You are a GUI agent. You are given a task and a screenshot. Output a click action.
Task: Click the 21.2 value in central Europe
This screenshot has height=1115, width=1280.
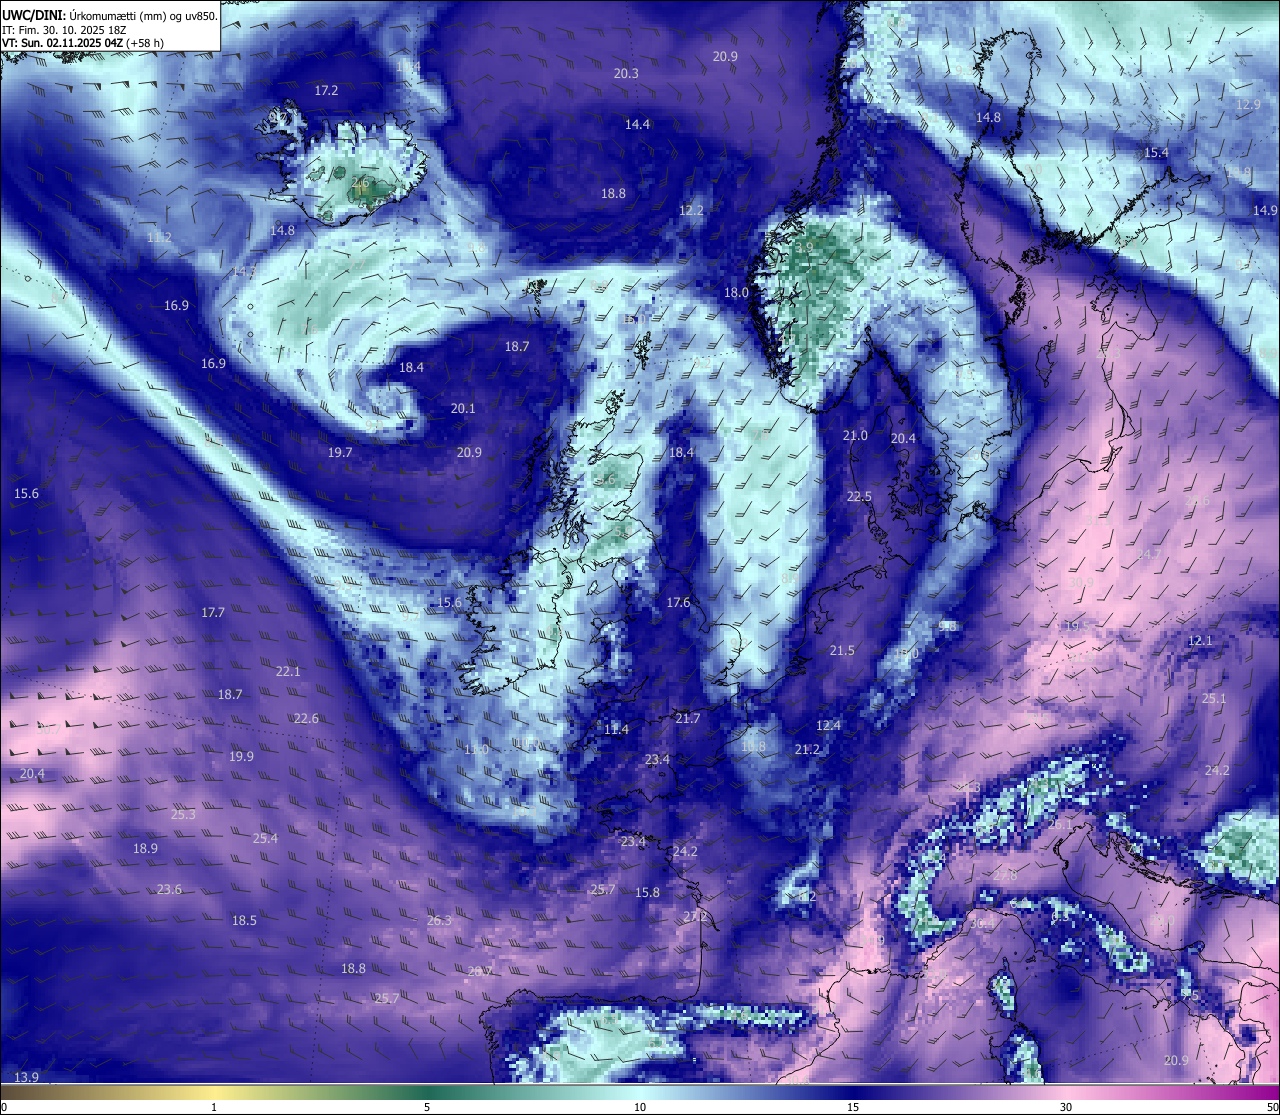[807, 749]
